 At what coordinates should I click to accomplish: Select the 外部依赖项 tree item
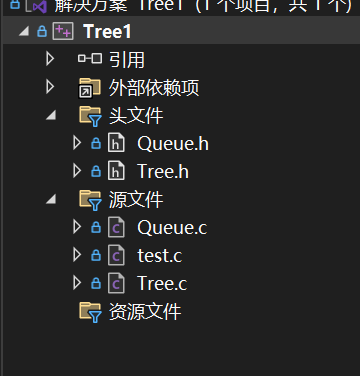coord(154,88)
